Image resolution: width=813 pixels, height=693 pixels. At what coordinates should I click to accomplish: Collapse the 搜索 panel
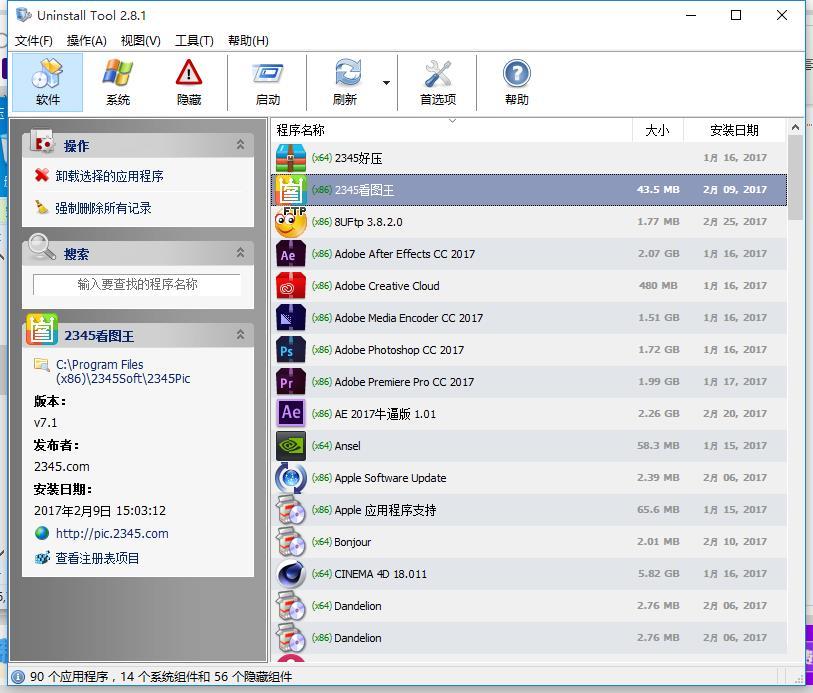click(240, 253)
